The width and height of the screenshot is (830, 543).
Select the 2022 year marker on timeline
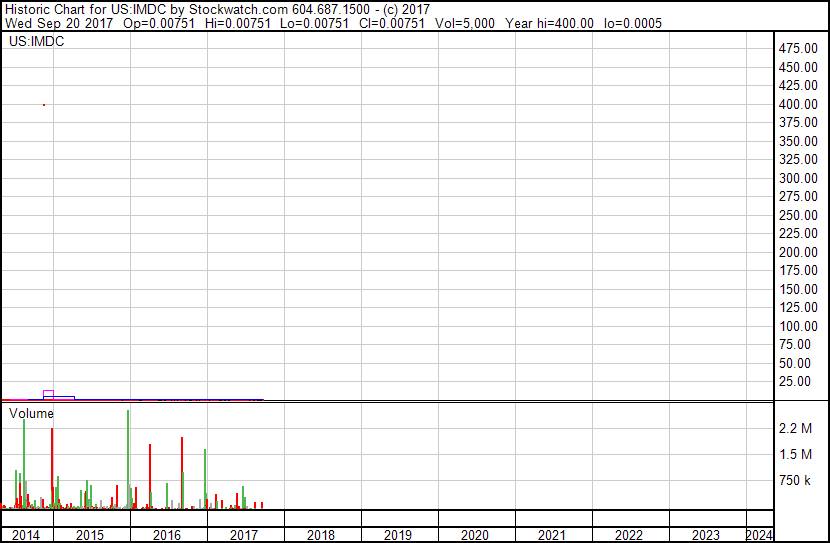(629, 535)
